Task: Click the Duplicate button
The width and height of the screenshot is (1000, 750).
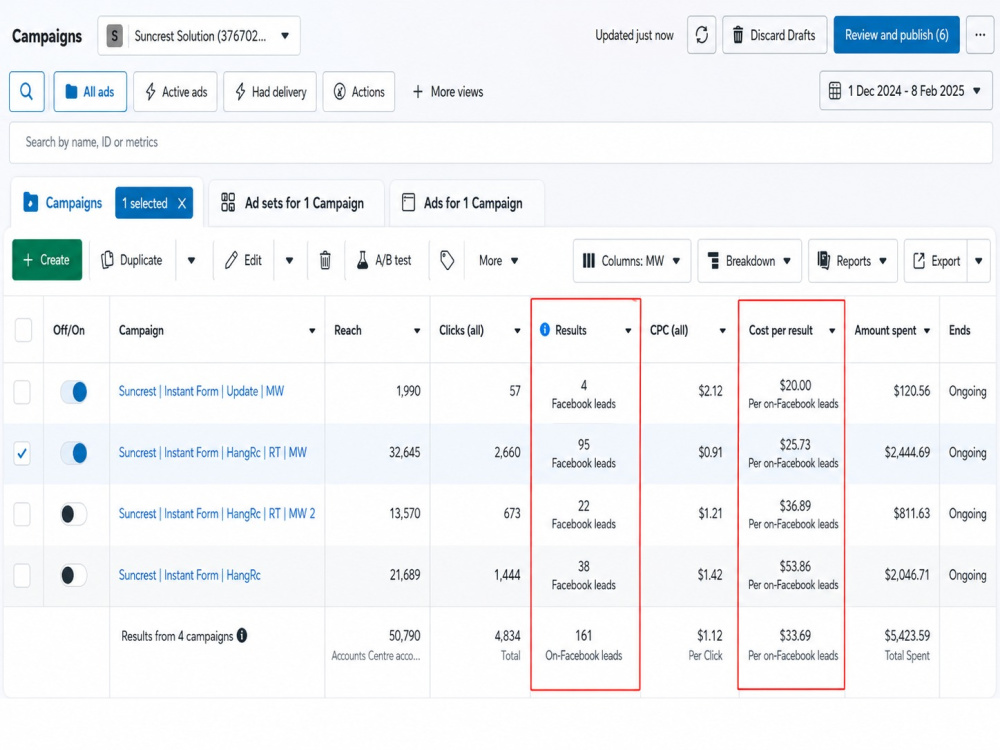Action: (x=132, y=260)
